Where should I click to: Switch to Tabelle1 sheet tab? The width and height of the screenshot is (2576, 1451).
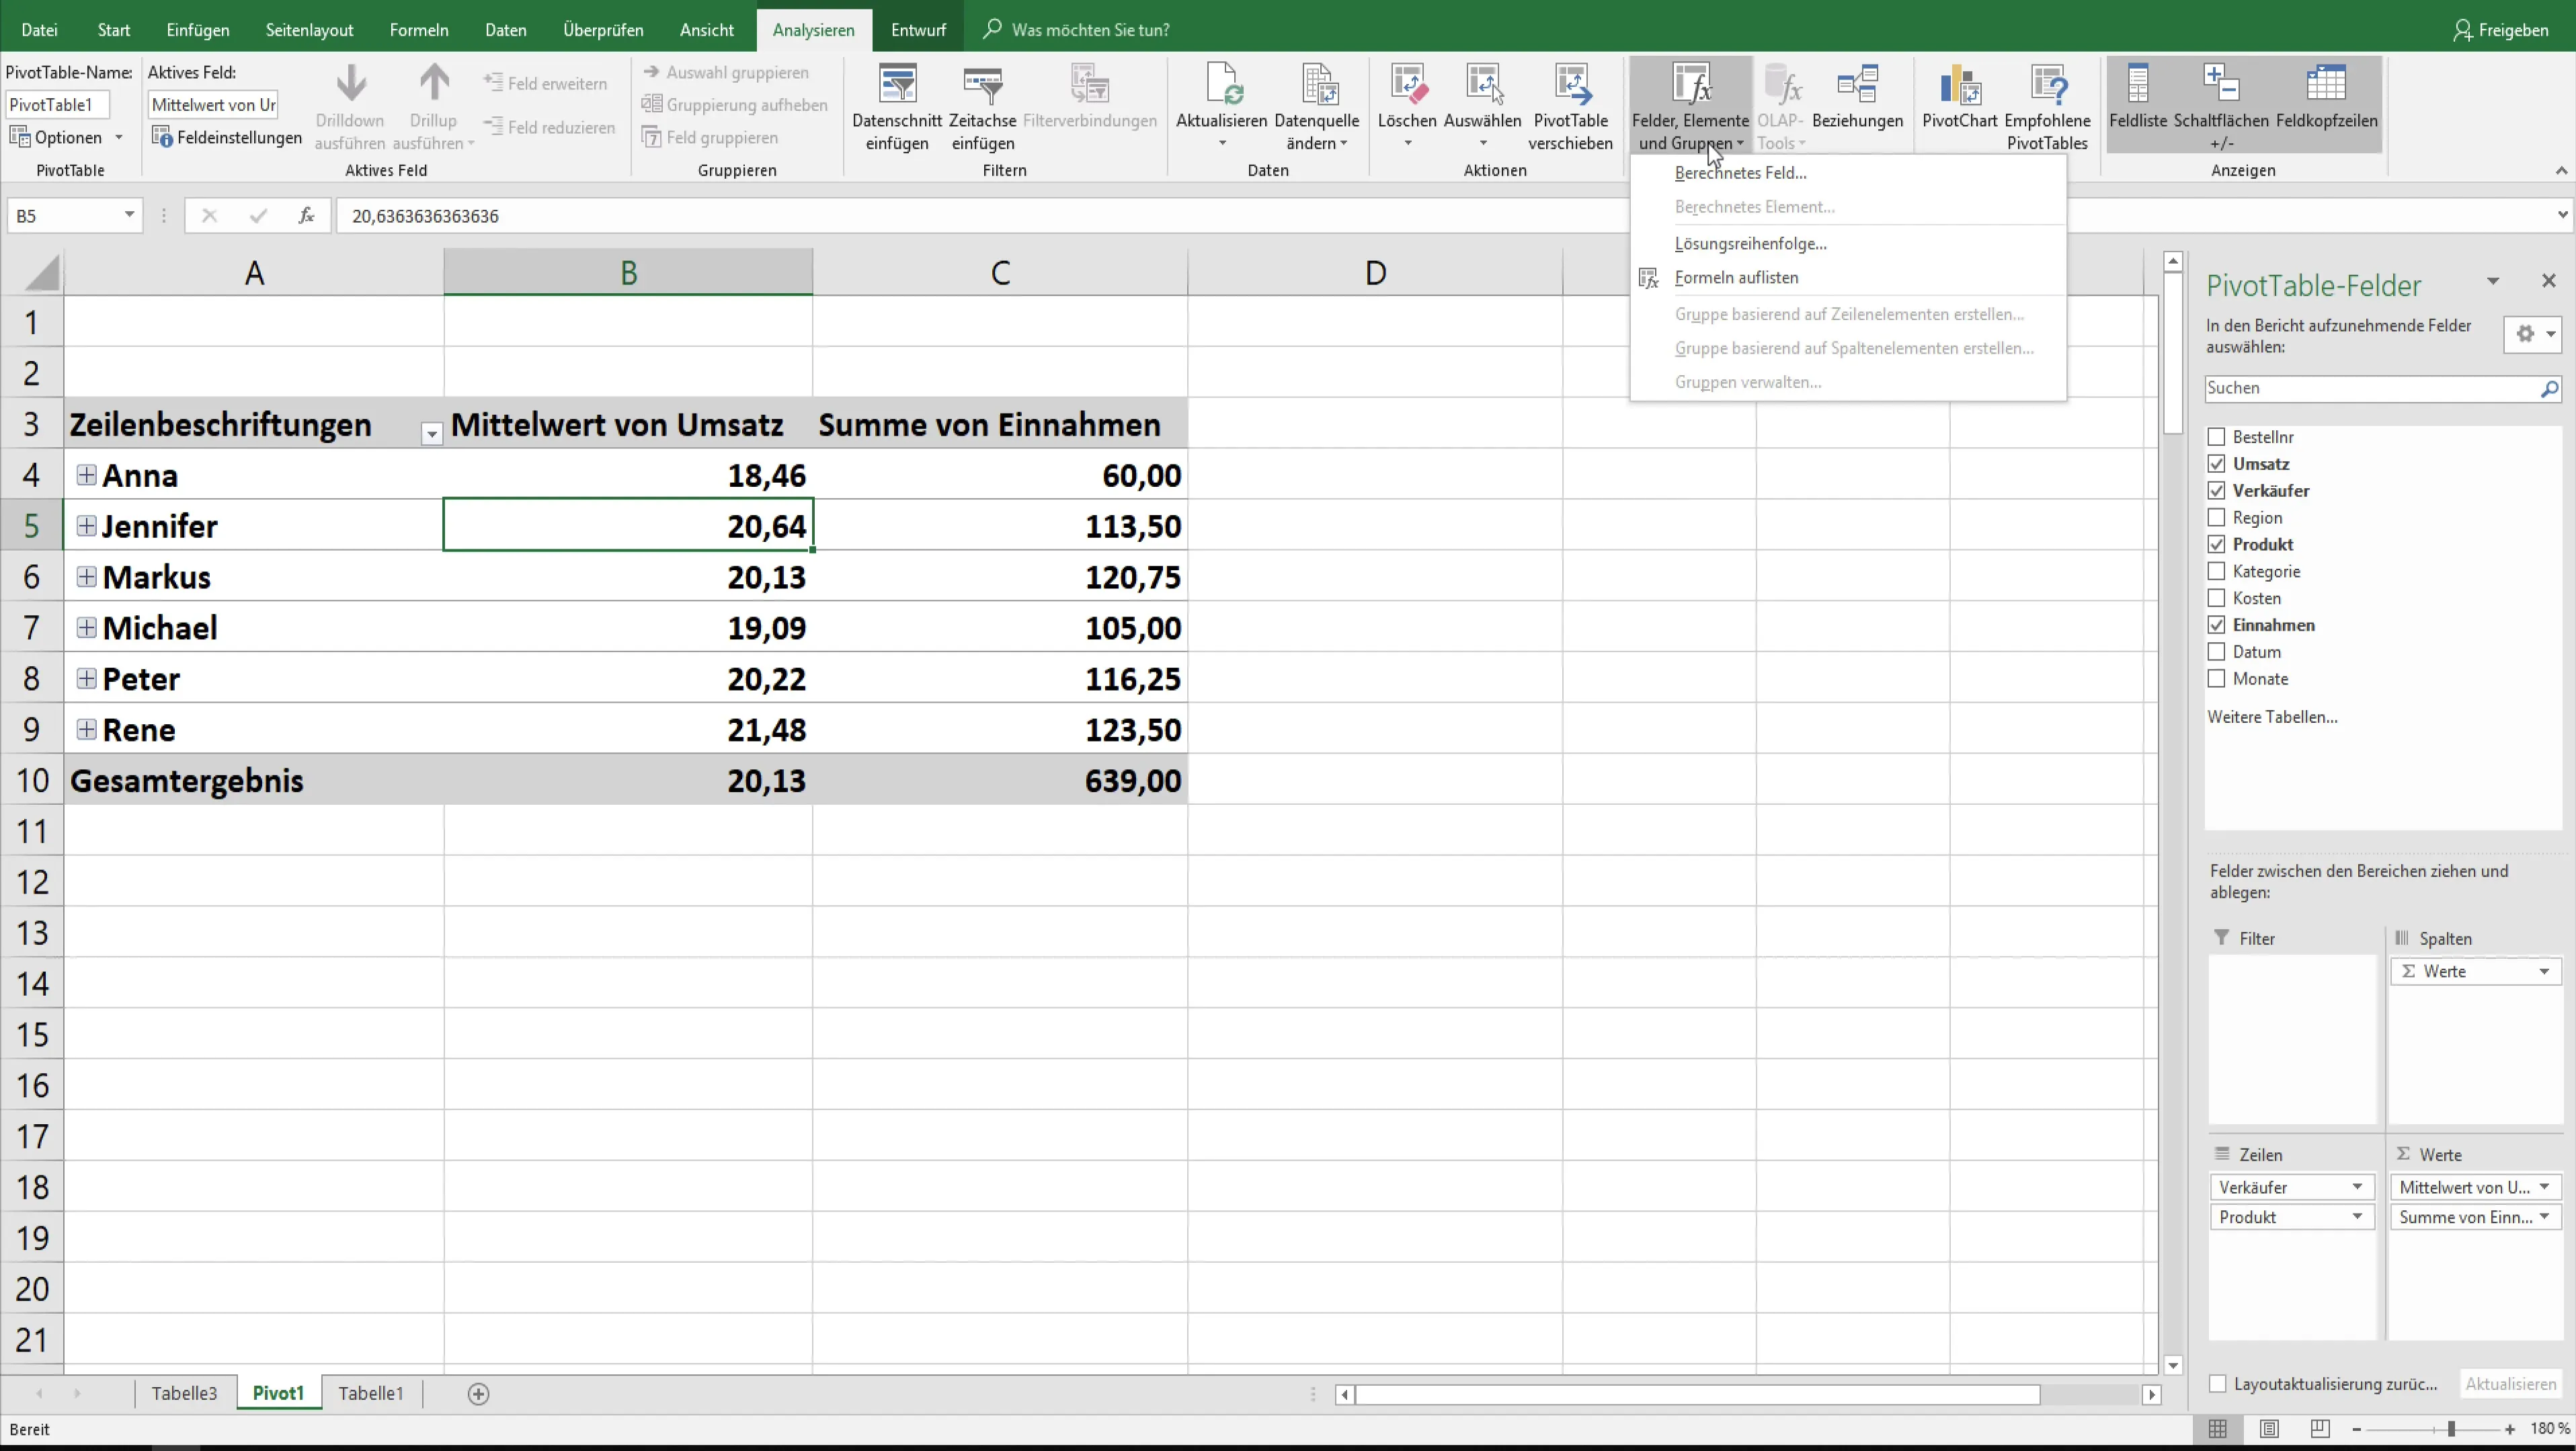click(371, 1393)
